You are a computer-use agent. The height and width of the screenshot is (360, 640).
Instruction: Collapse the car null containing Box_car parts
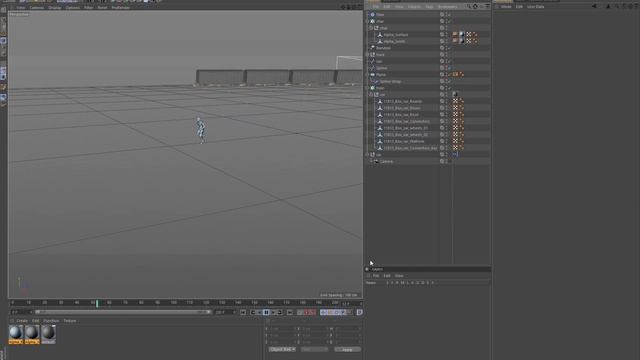coord(371,95)
